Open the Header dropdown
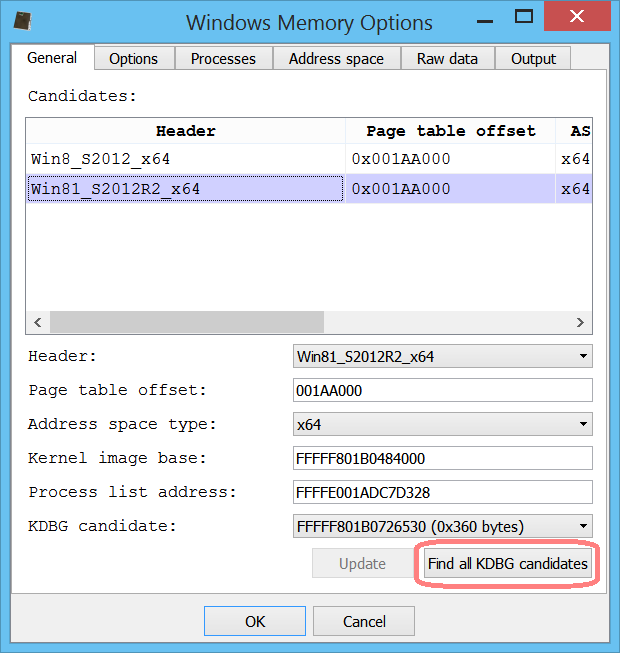 coord(443,356)
